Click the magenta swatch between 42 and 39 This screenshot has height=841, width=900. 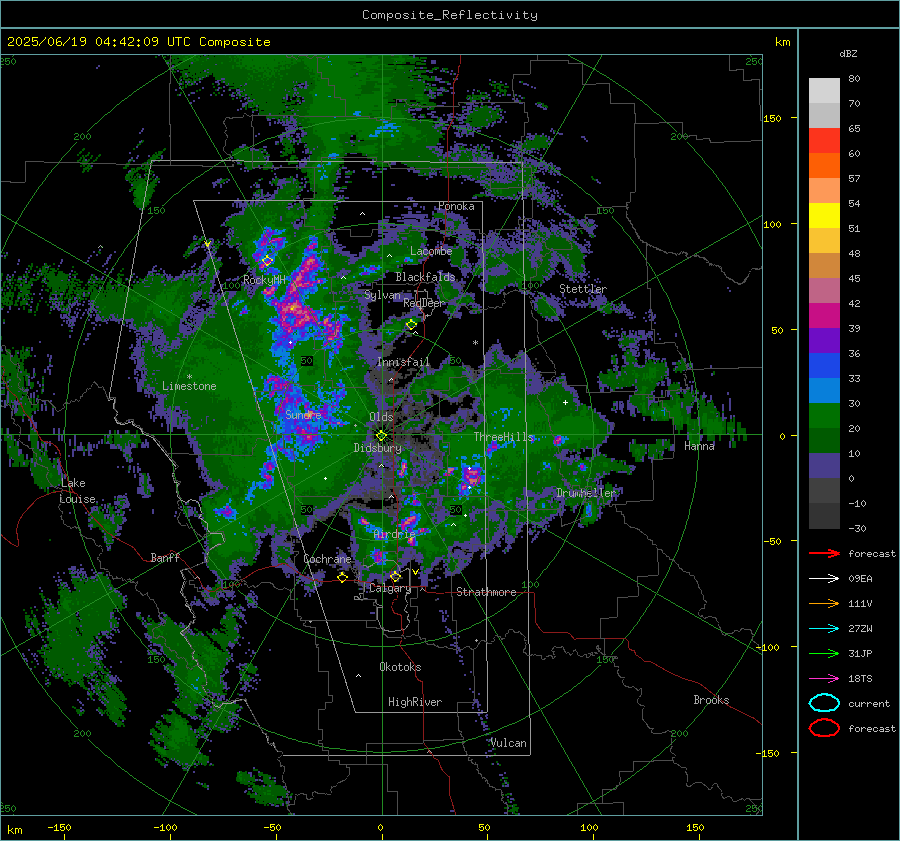pos(824,316)
